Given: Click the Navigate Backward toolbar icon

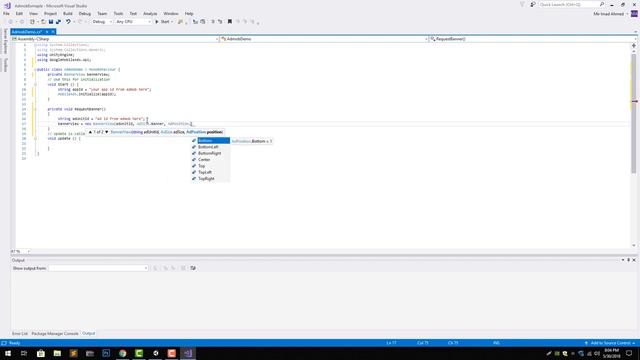Looking at the screenshot, I should tap(11, 22).
